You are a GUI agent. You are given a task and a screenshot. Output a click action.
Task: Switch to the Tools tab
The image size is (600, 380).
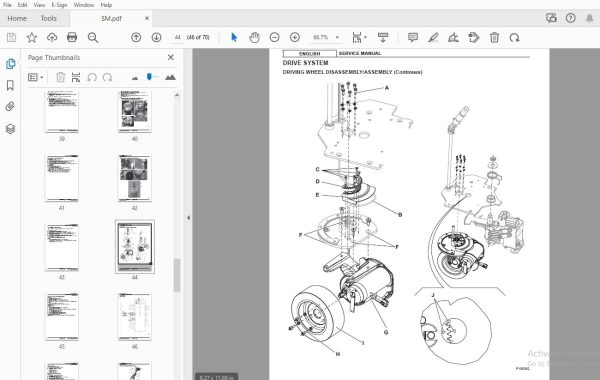[x=49, y=18]
